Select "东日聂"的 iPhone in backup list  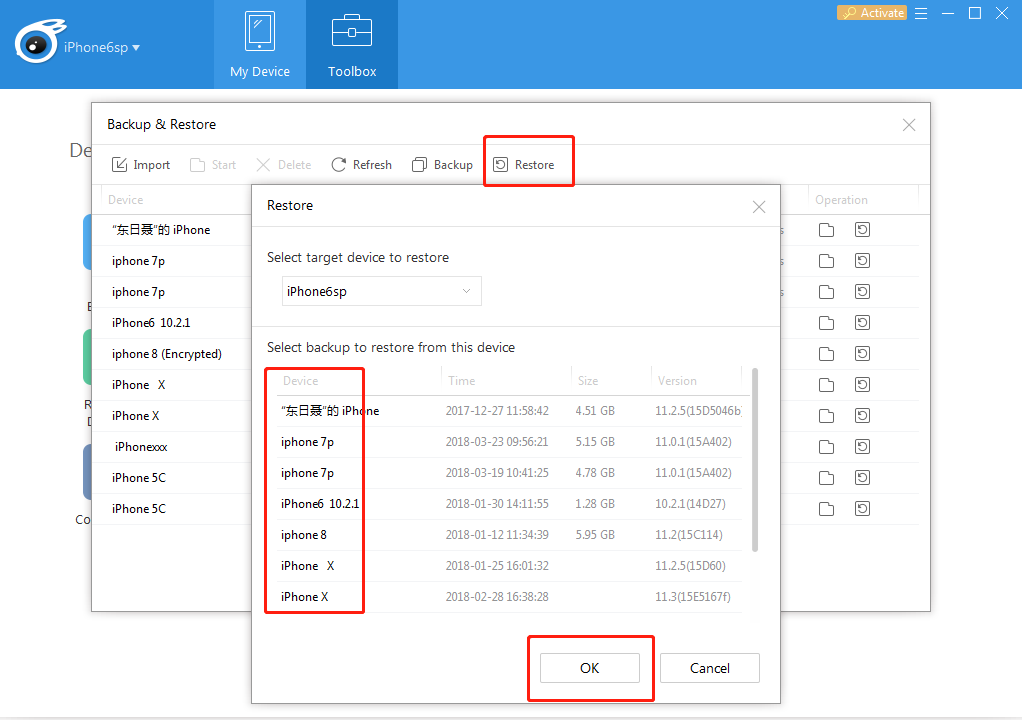161,230
